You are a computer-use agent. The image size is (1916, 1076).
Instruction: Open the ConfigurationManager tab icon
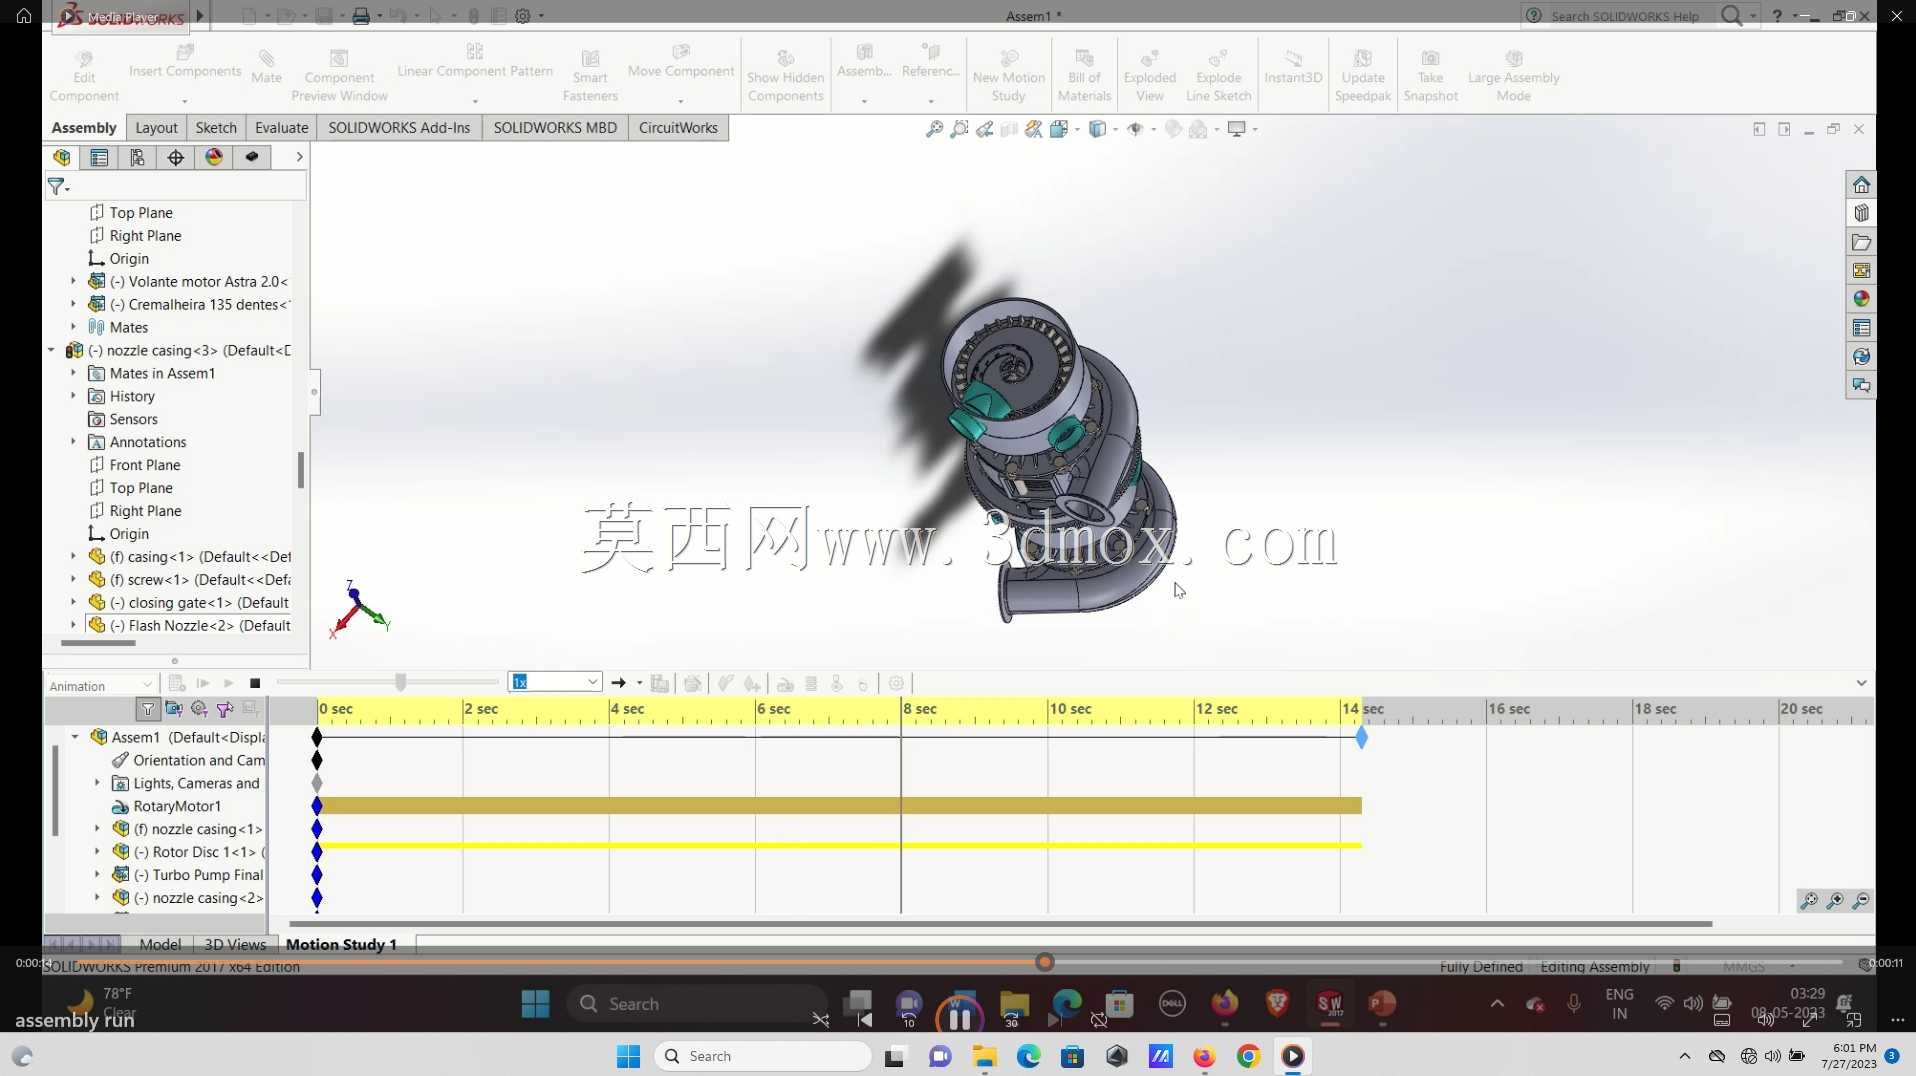coord(137,157)
